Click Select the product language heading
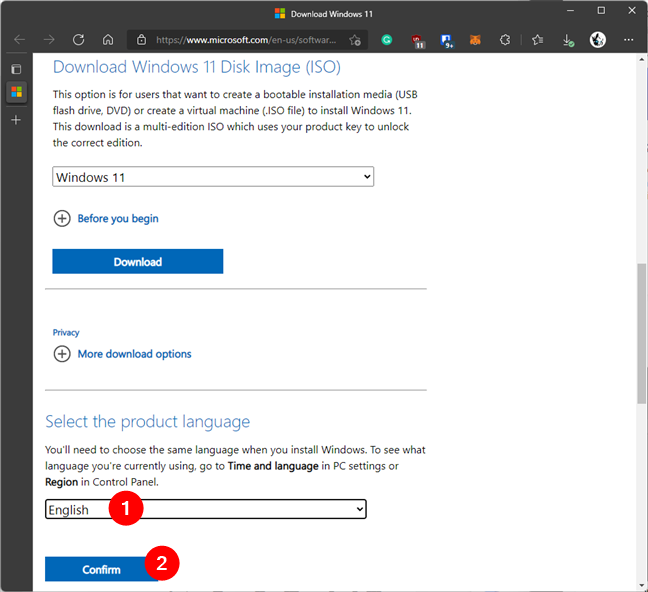This screenshot has height=592, width=648. coord(148,422)
